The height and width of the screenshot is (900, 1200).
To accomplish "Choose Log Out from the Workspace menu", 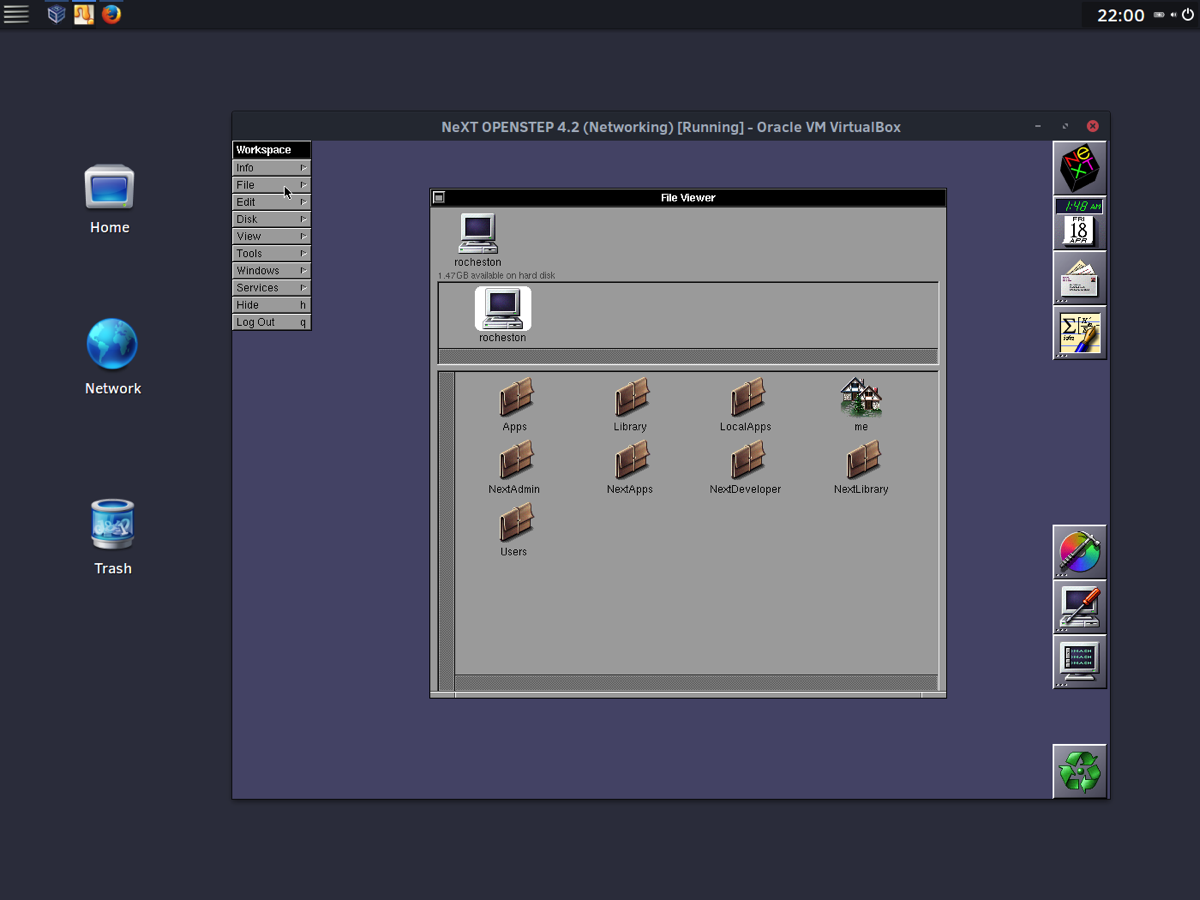I will 272,322.
